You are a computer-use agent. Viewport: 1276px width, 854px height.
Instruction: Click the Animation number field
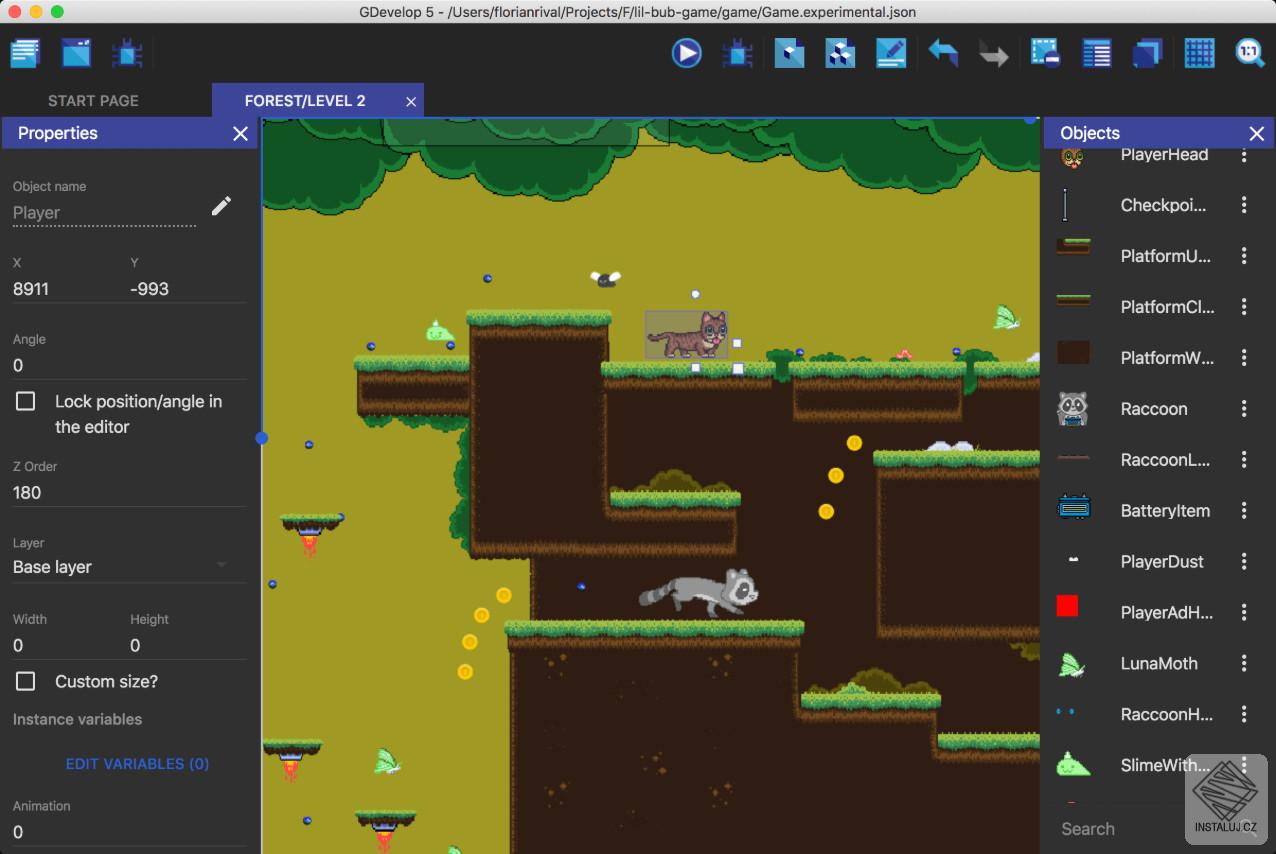point(129,832)
